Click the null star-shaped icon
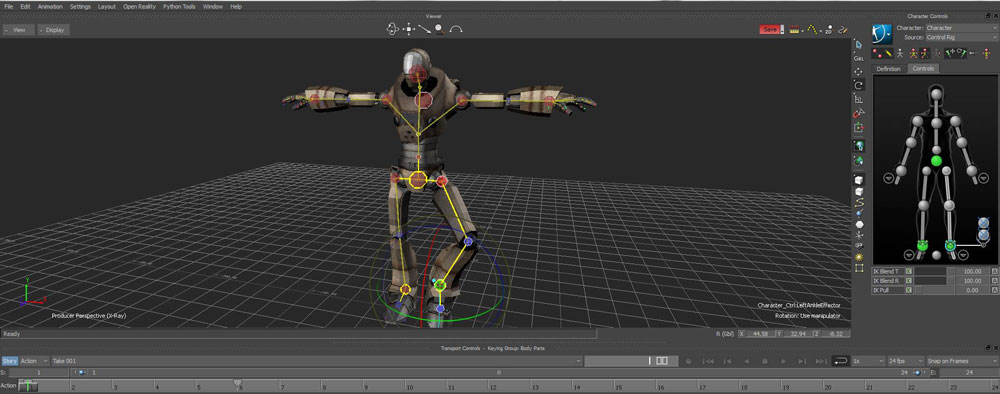This screenshot has height=394, width=1000. [859, 235]
